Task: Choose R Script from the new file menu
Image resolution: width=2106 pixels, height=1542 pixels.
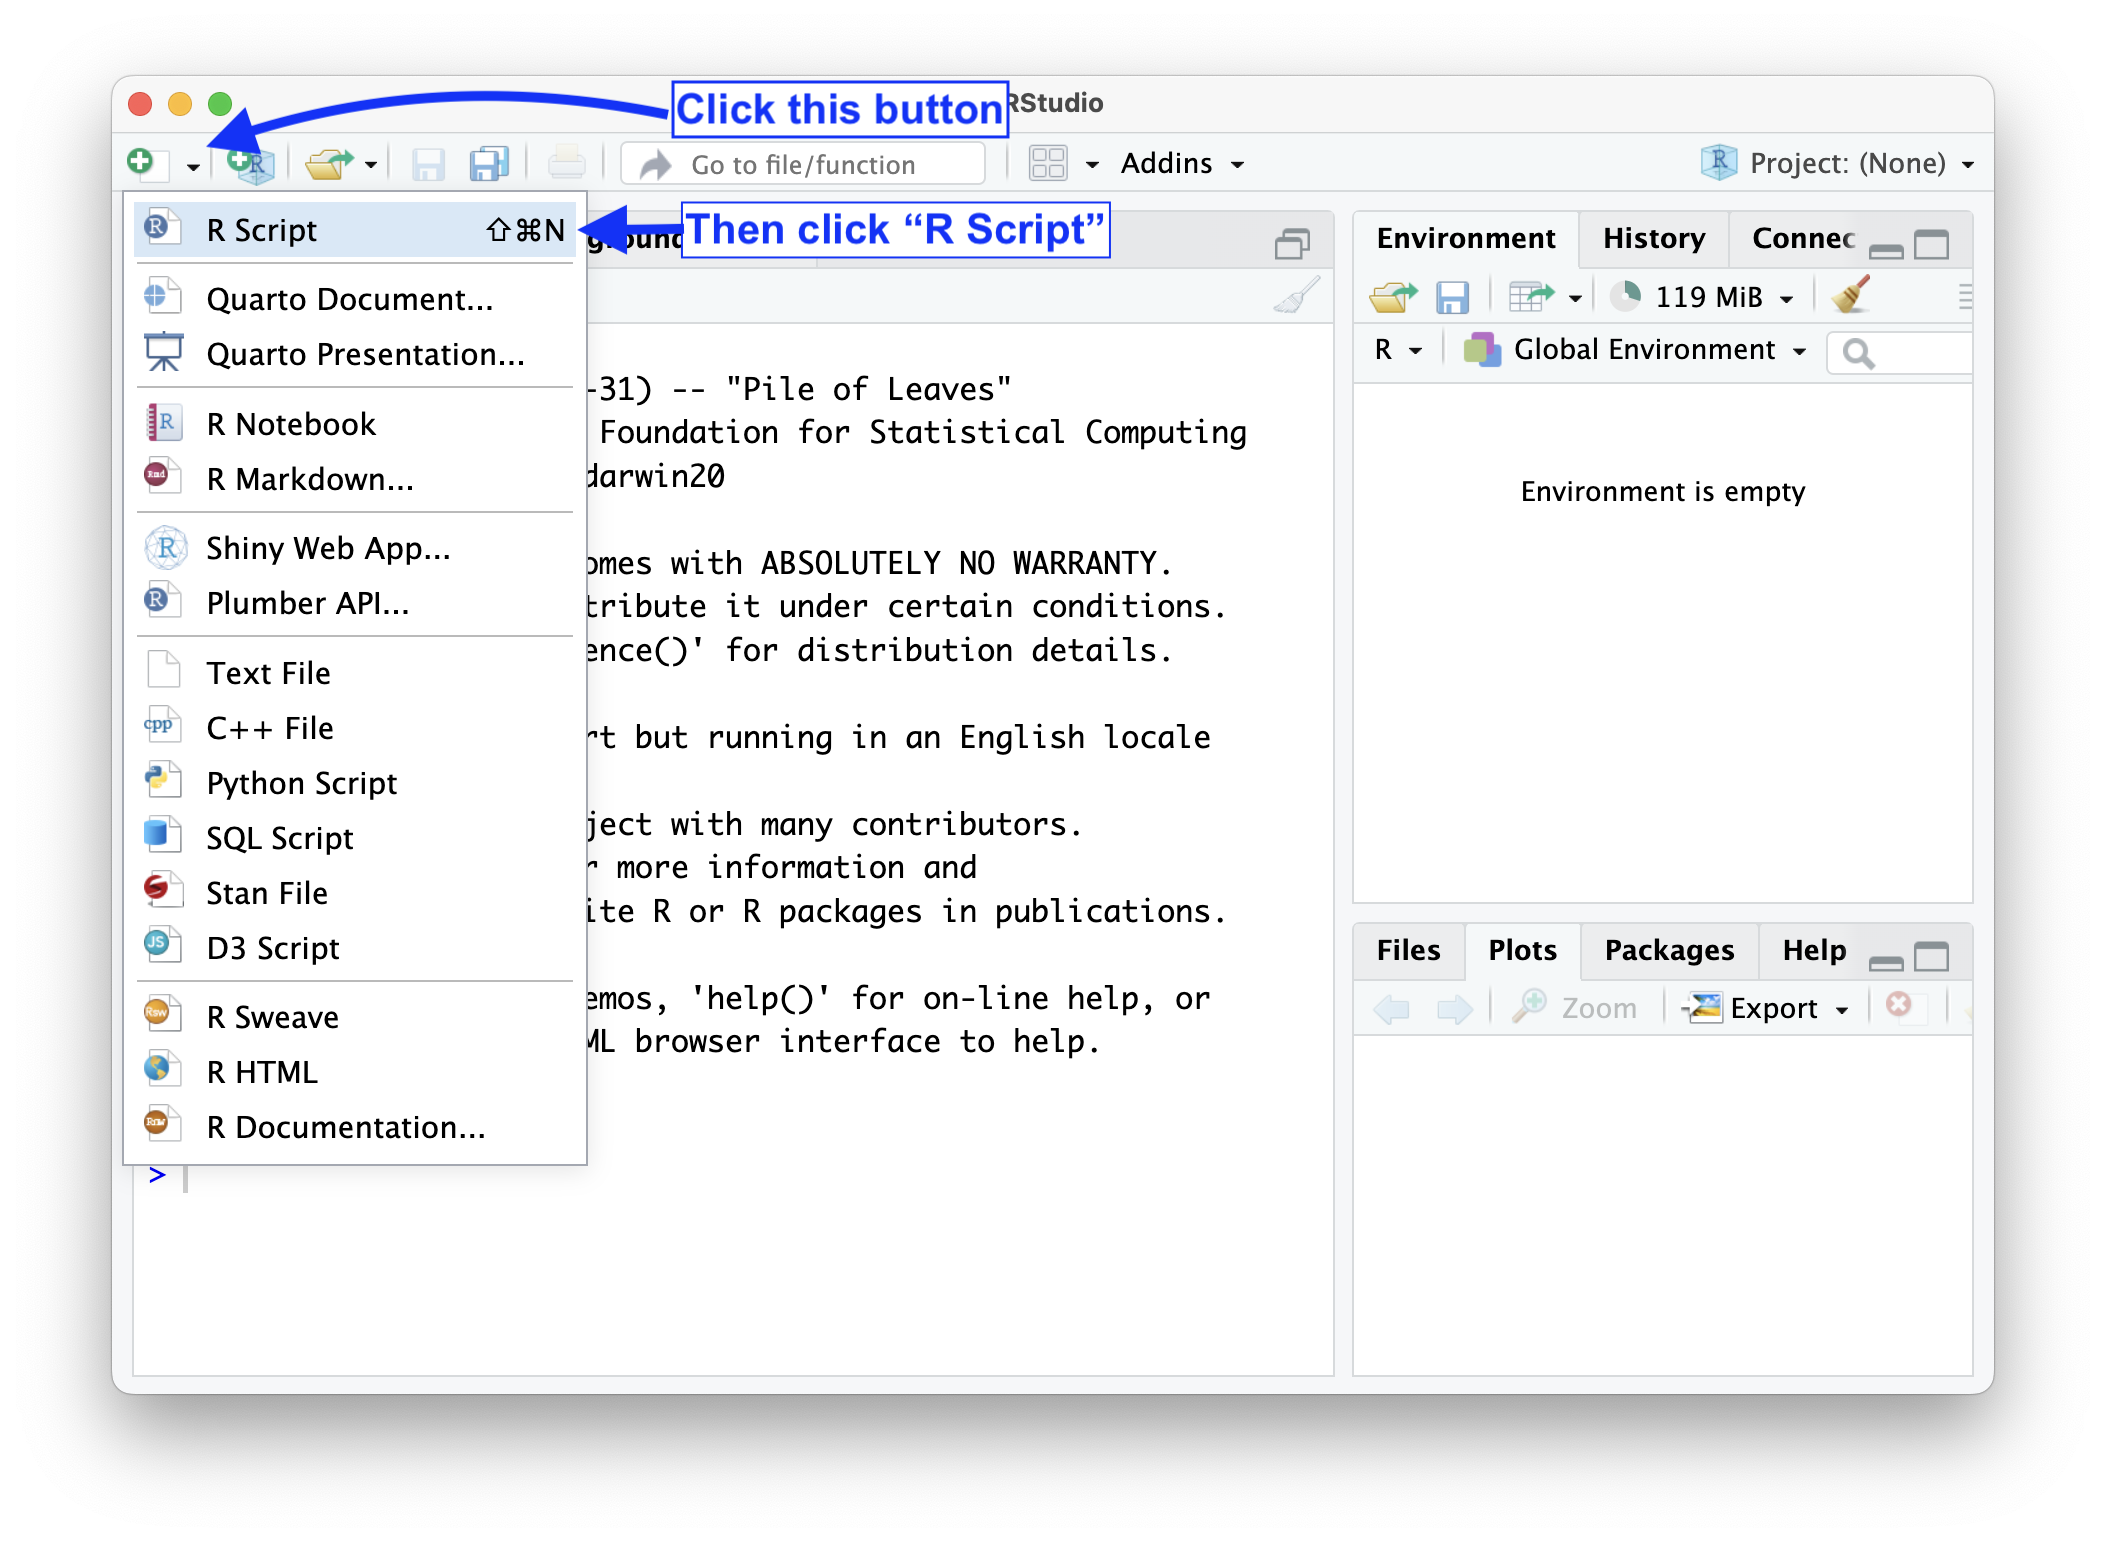Action: pos(261,229)
